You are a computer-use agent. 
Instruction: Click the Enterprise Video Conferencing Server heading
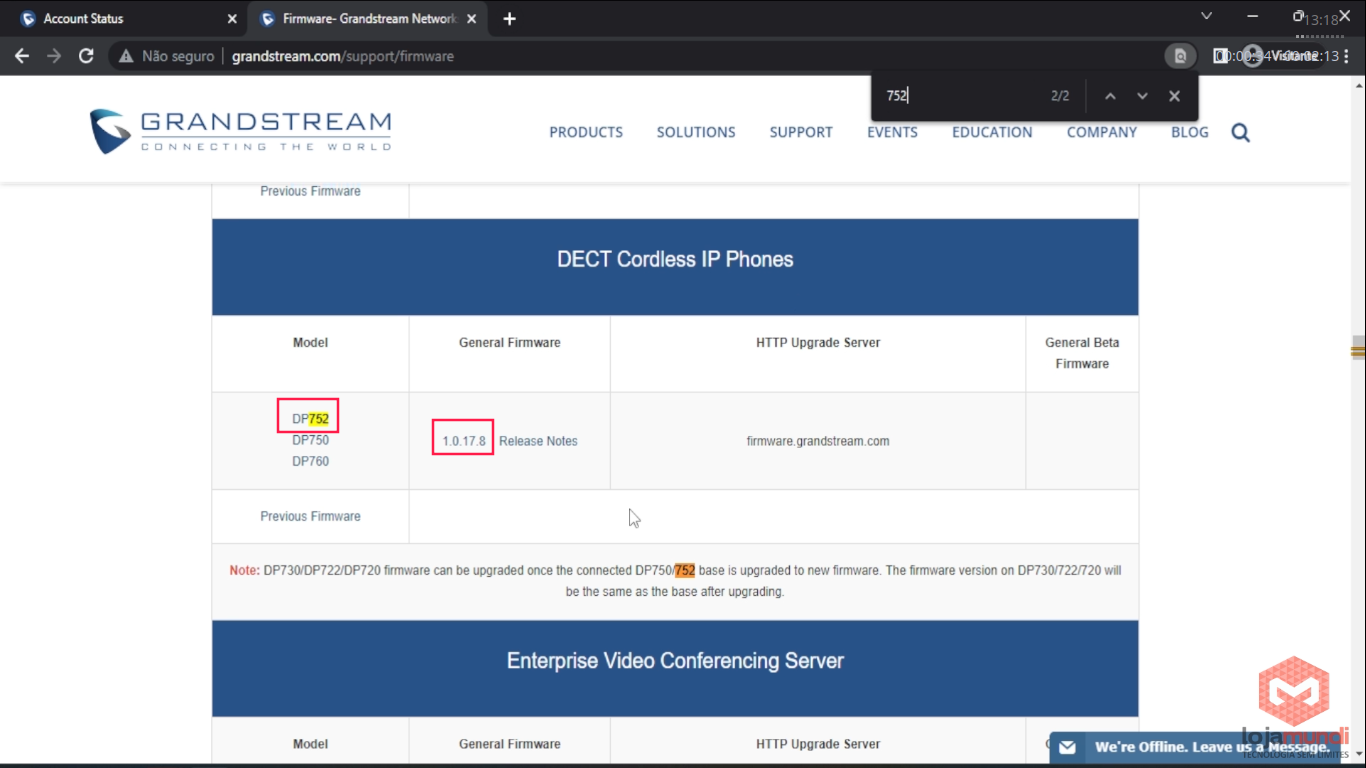point(675,661)
